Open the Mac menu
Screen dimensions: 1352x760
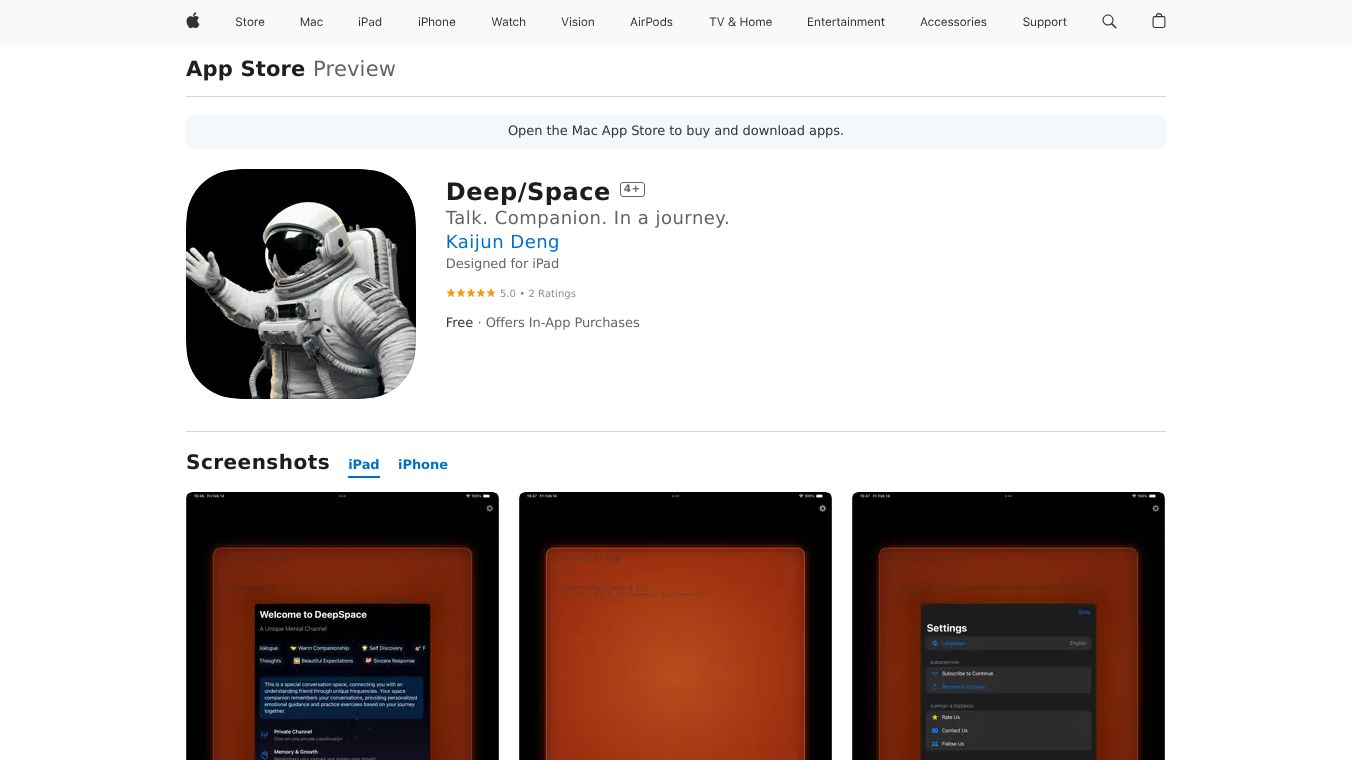pyautogui.click(x=311, y=22)
